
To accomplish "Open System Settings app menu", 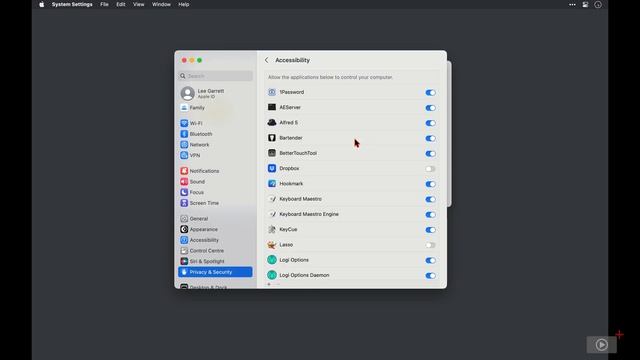I will (72, 4).
